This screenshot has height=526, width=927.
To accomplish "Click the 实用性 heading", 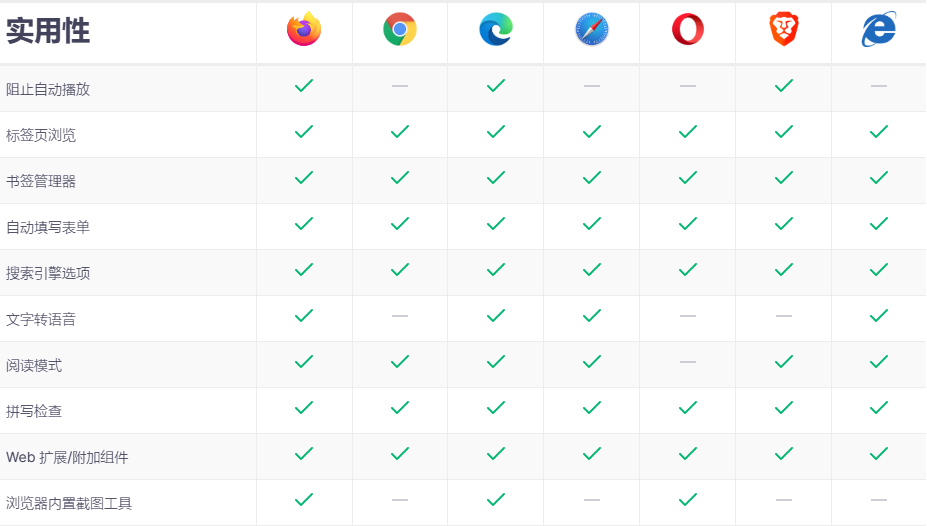I will pyautogui.click(x=48, y=31).
